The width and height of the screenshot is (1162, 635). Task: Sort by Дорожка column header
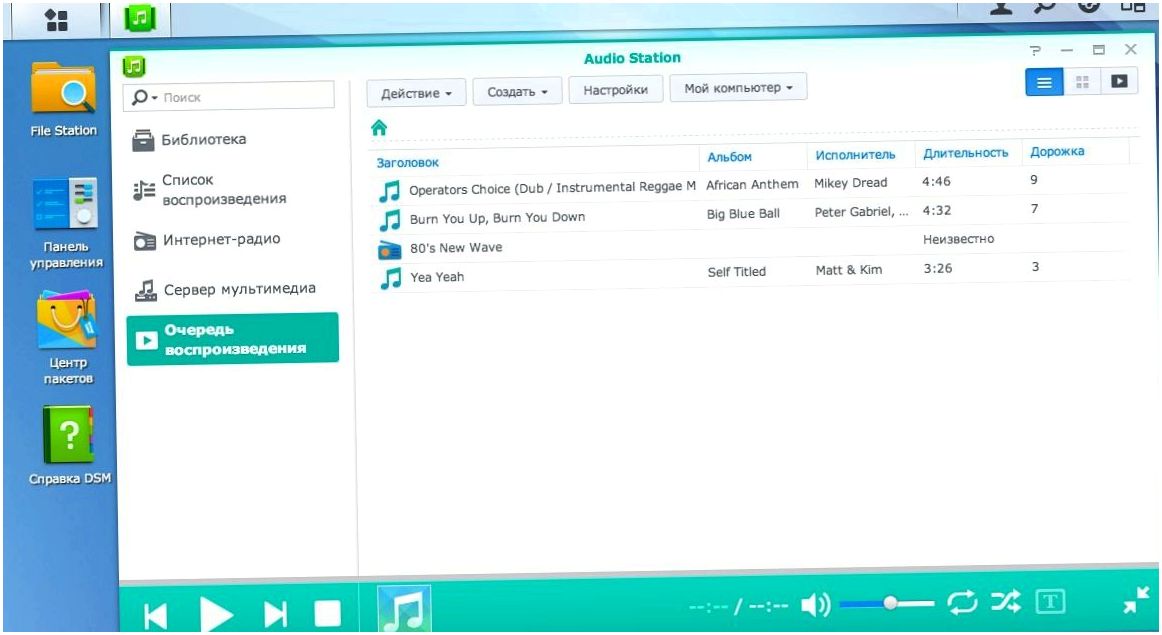click(1057, 151)
